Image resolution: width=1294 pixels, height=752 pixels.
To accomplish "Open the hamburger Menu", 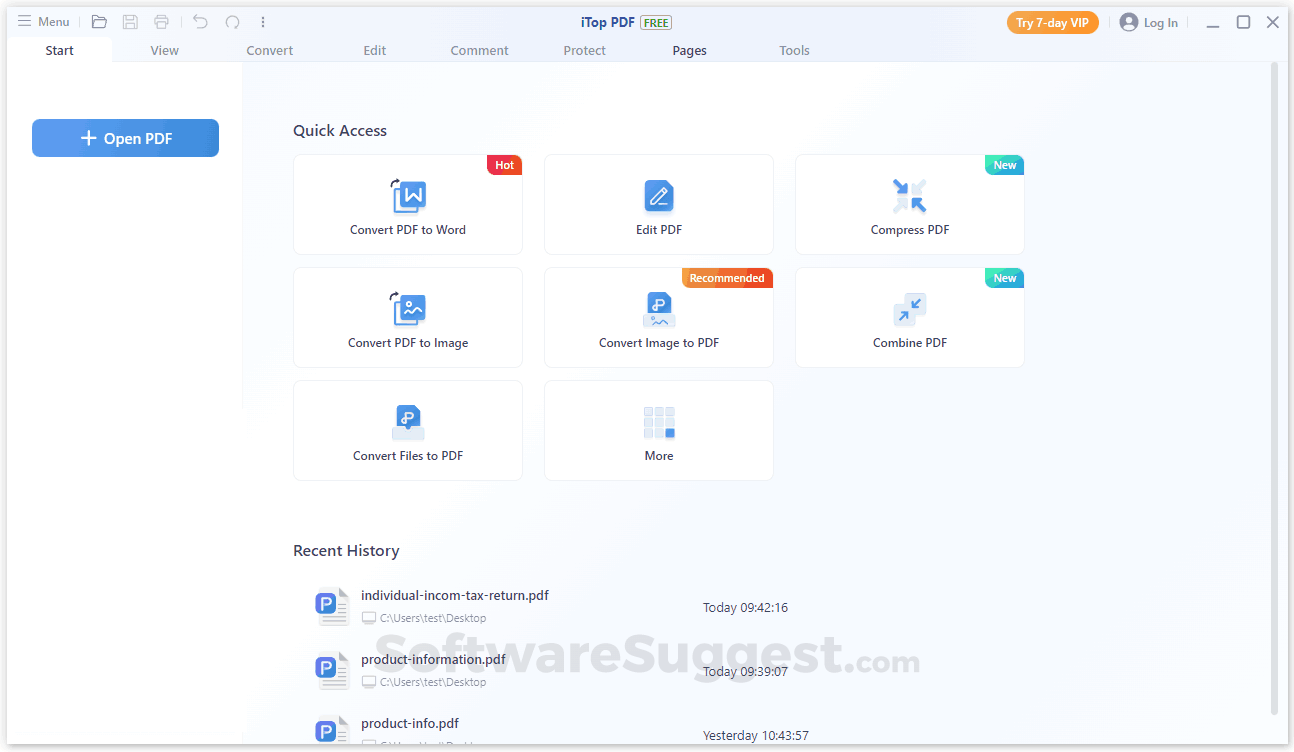I will [43, 22].
